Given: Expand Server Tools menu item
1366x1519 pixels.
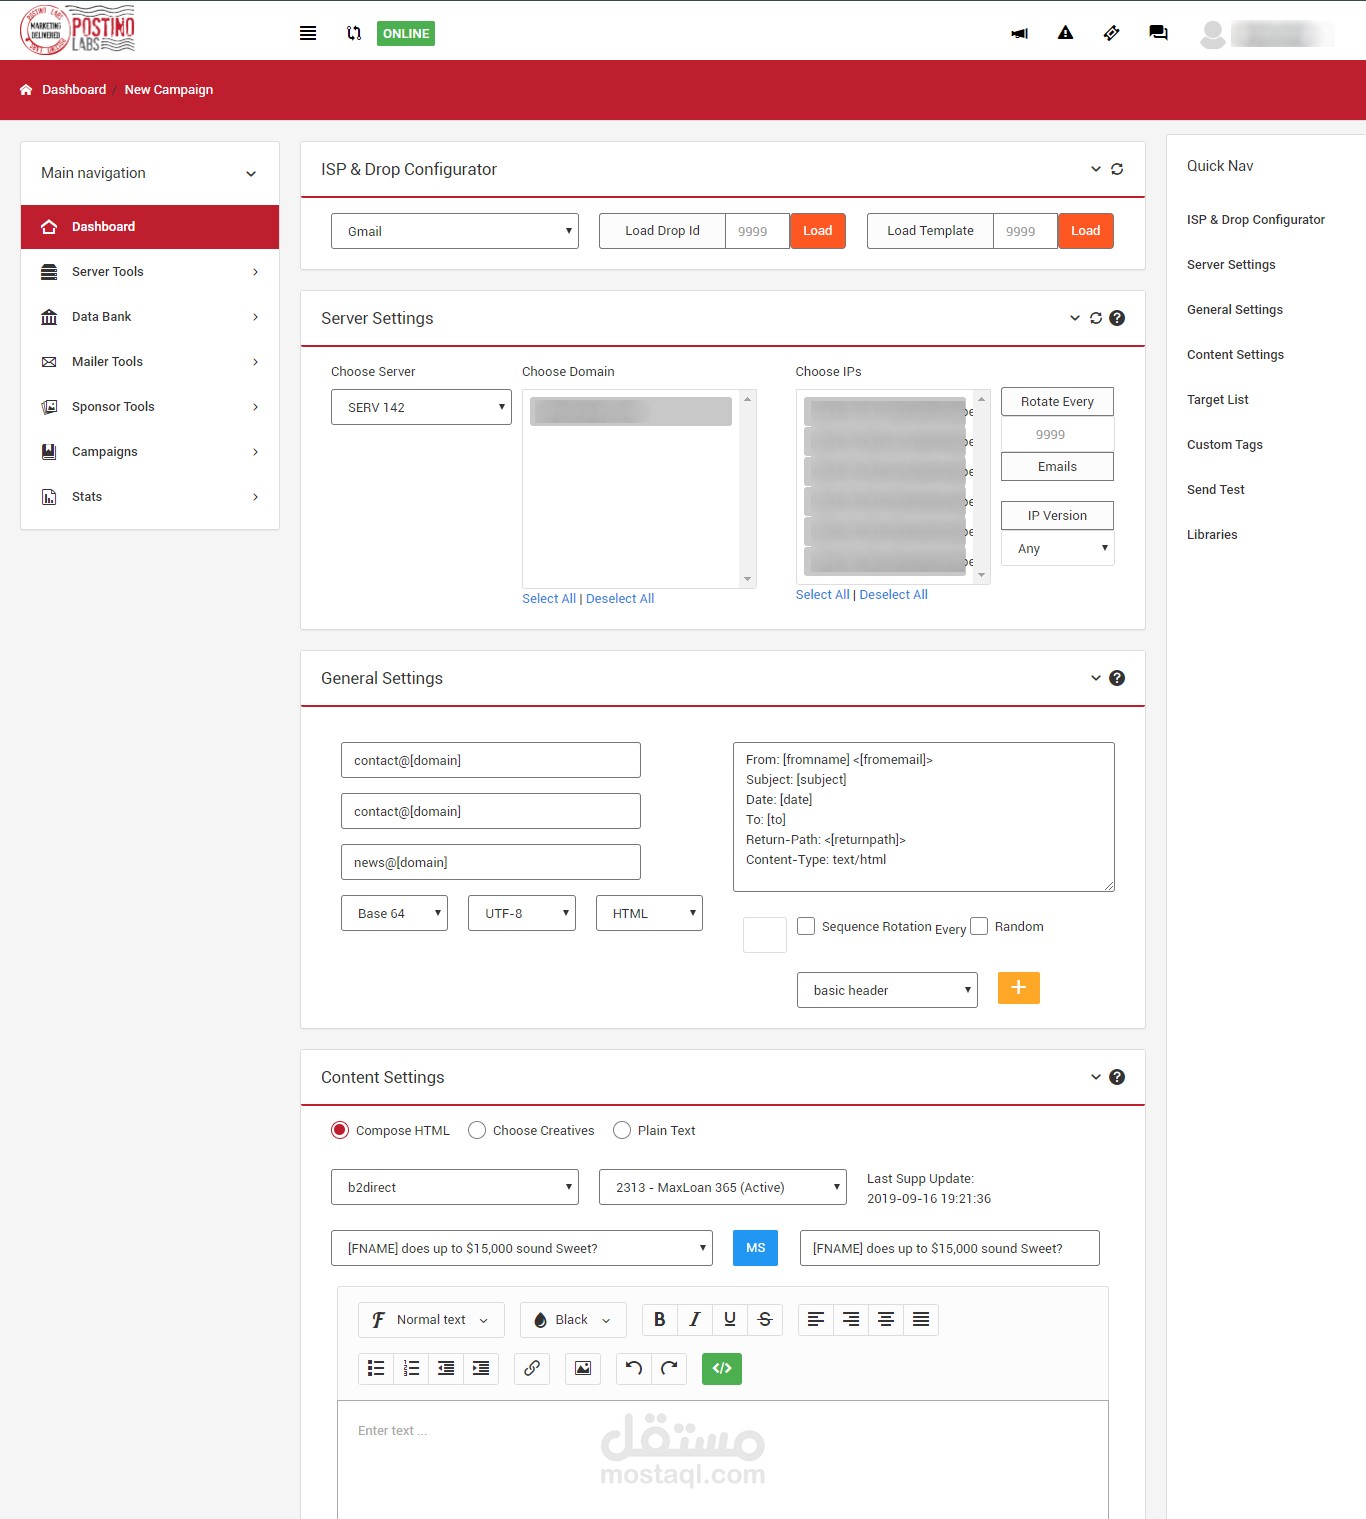Looking at the screenshot, I should tap(150, 272).
